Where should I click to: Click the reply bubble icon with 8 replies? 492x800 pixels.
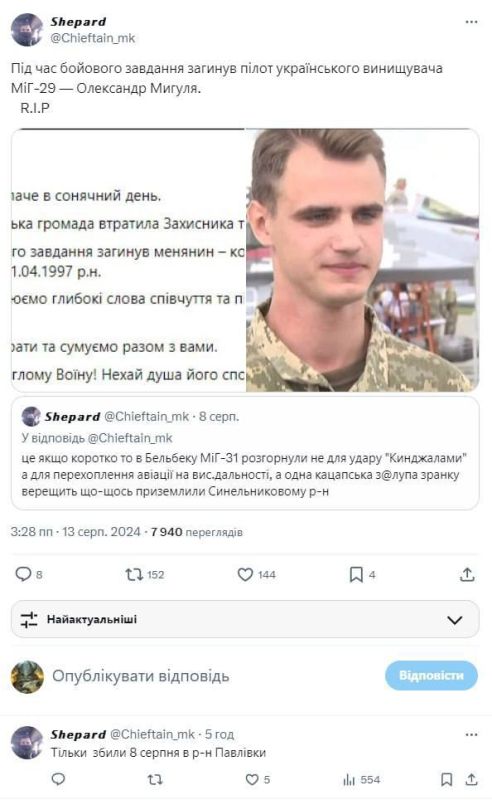pos(23,574)
